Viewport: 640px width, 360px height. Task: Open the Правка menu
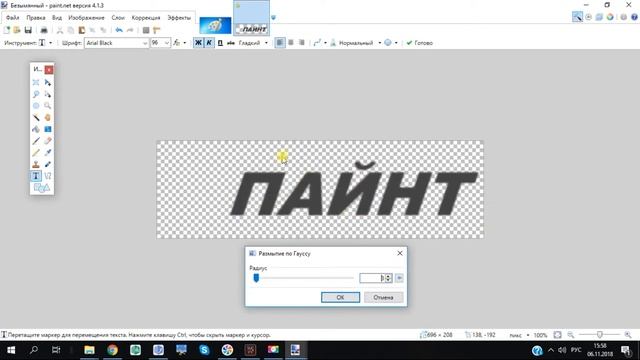pyautogui.click(x=36, y=18)
